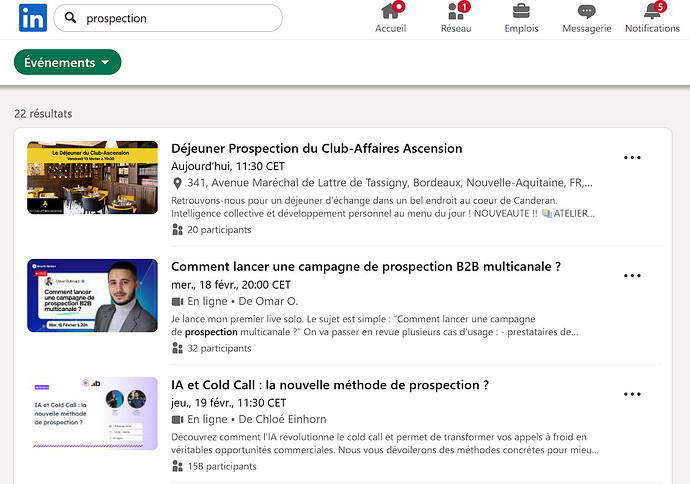Open options menu for Déjeuner Prospection event
The width and height of the screenshot is (690, 484).
point(632,157)
